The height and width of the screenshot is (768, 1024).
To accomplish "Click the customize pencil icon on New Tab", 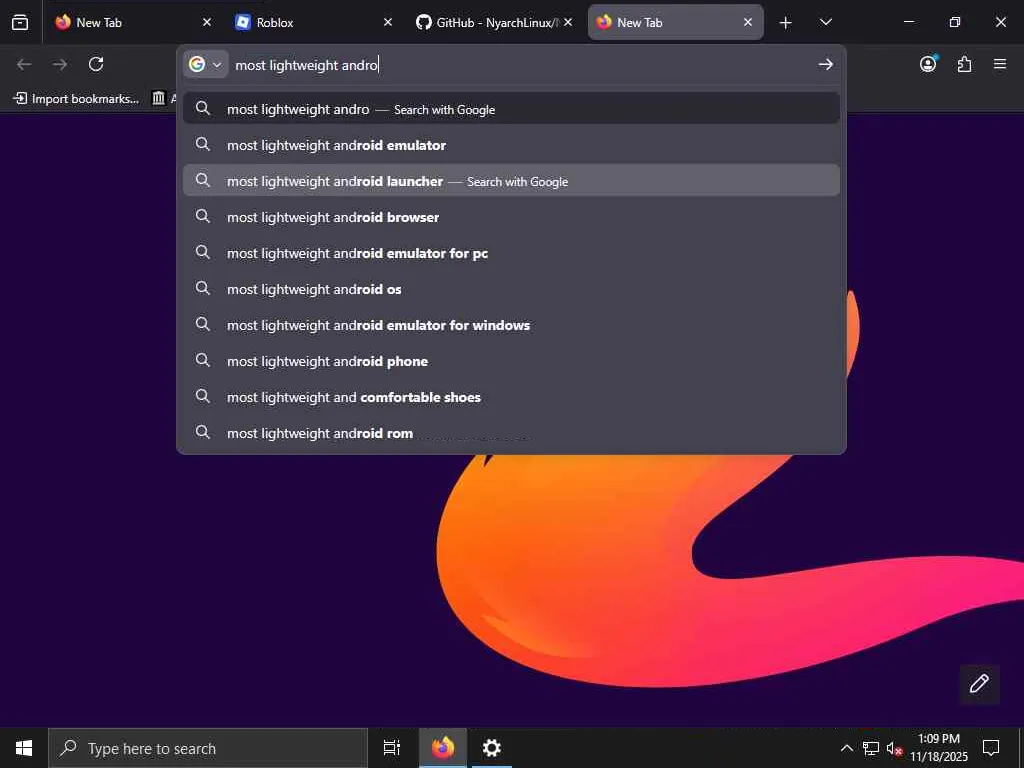I will 979,684.
